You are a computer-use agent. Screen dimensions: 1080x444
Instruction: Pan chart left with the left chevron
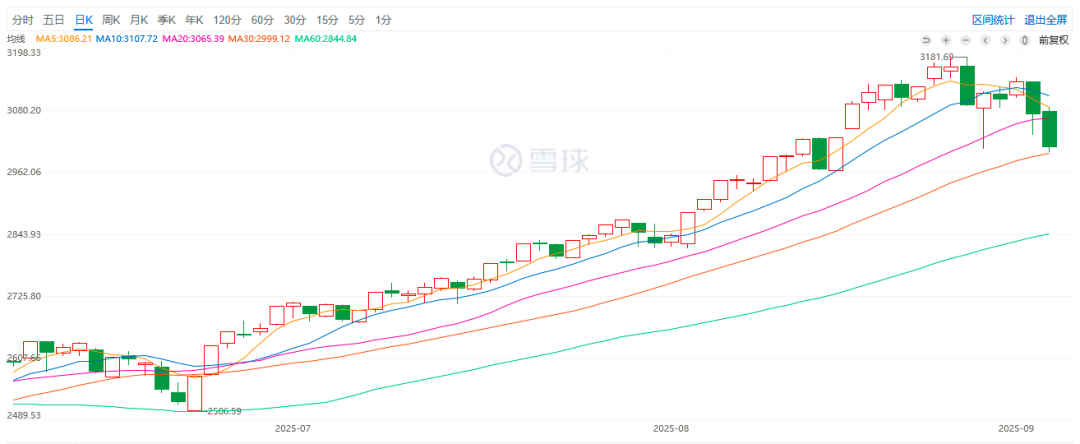tap(986, 40)
